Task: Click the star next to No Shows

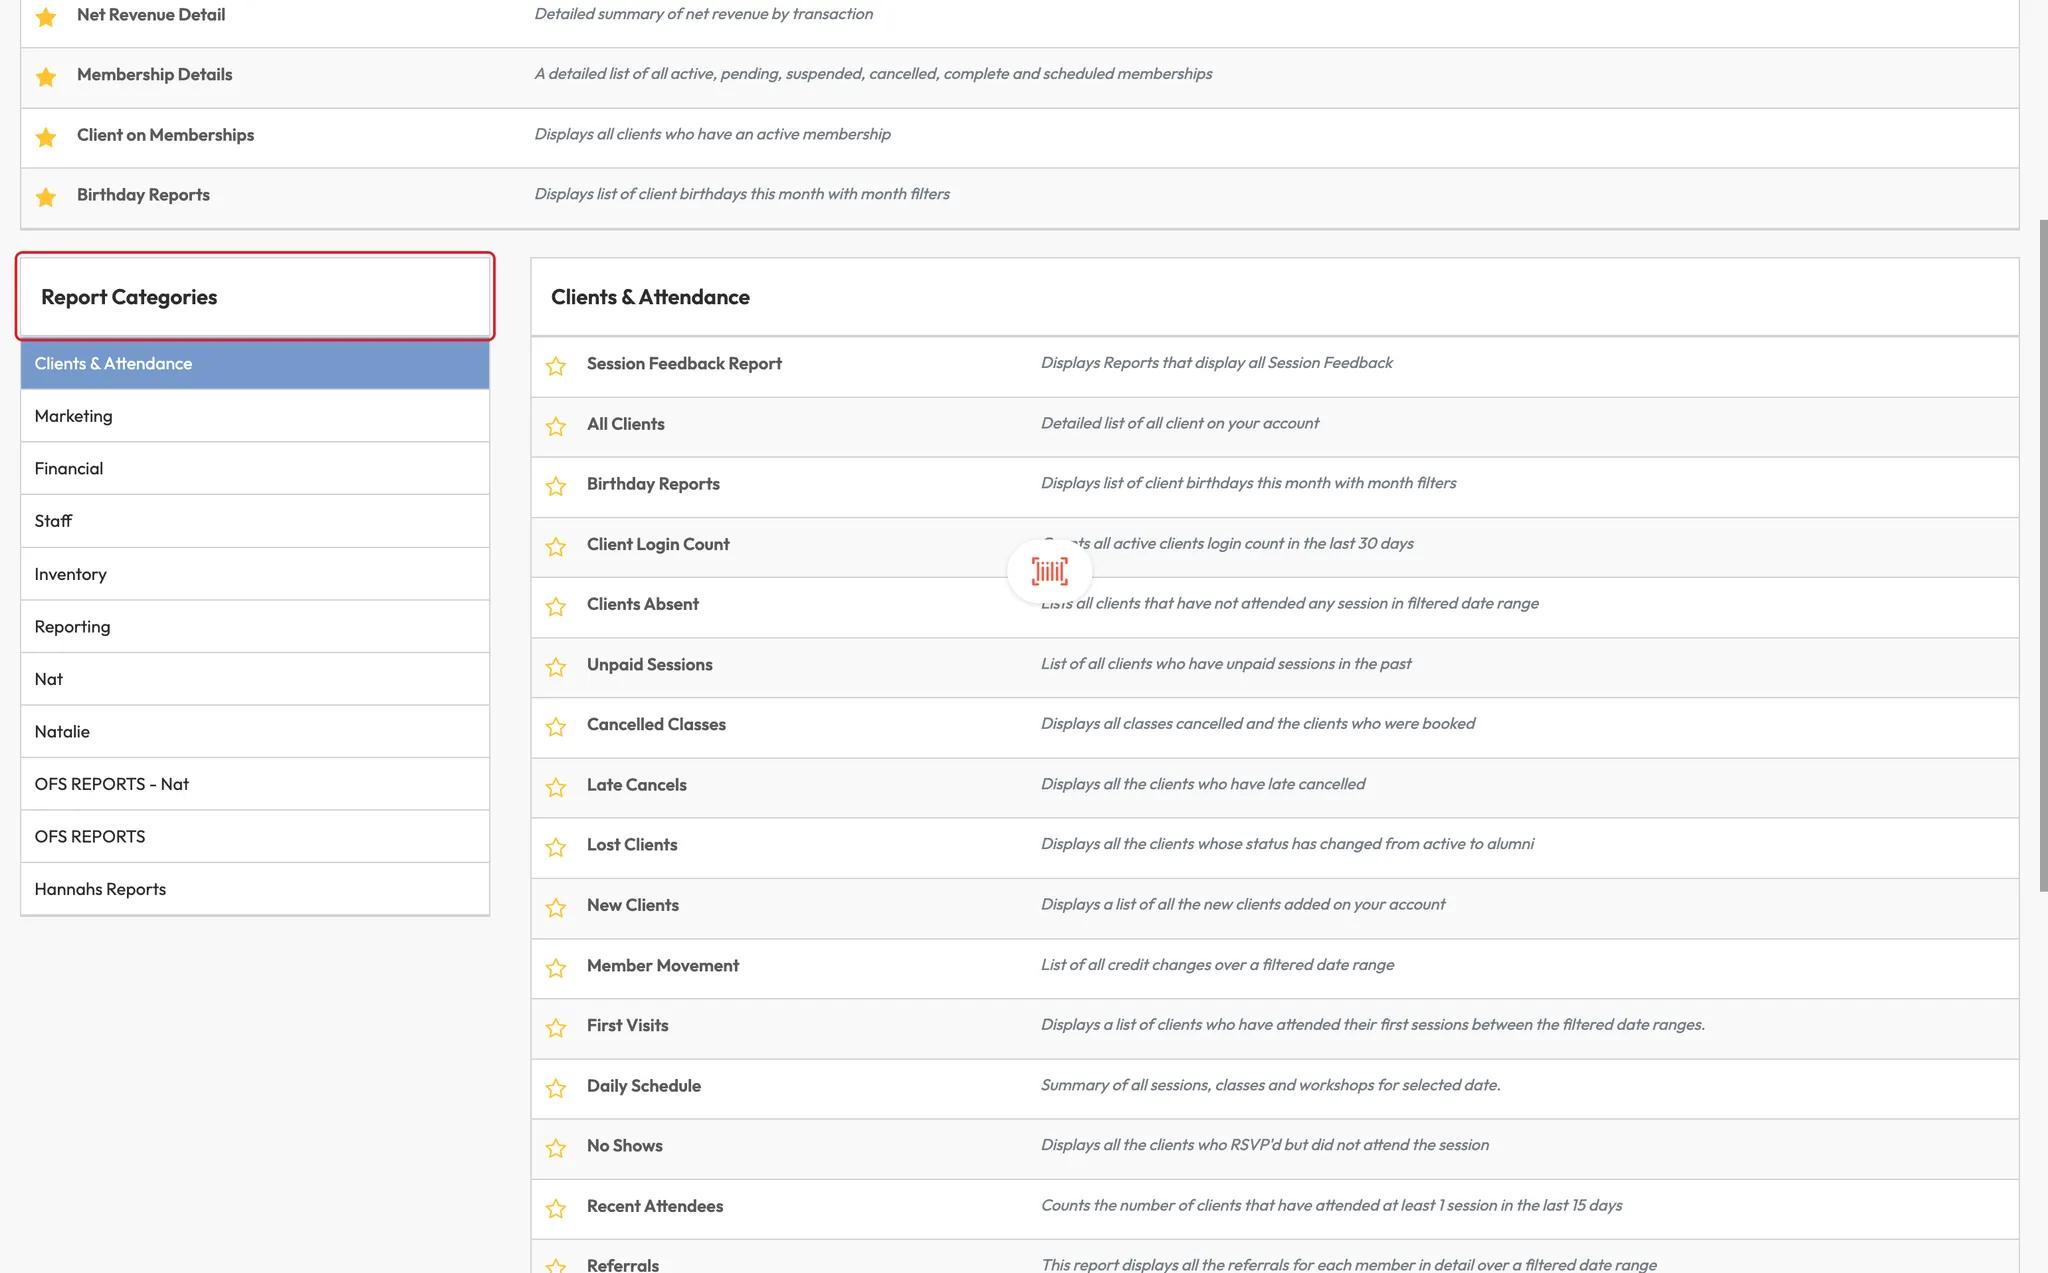Action: (x=556, y=1148)
